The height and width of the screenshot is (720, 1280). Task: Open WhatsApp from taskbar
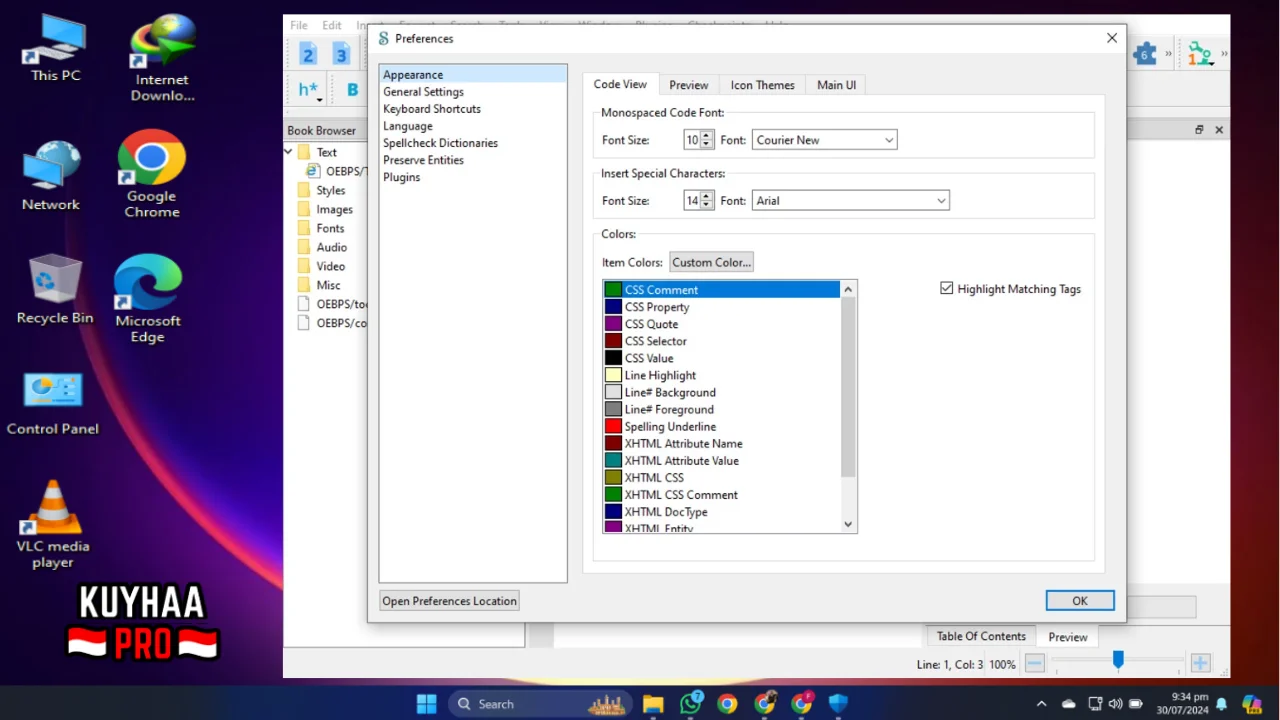pos(690,704)
